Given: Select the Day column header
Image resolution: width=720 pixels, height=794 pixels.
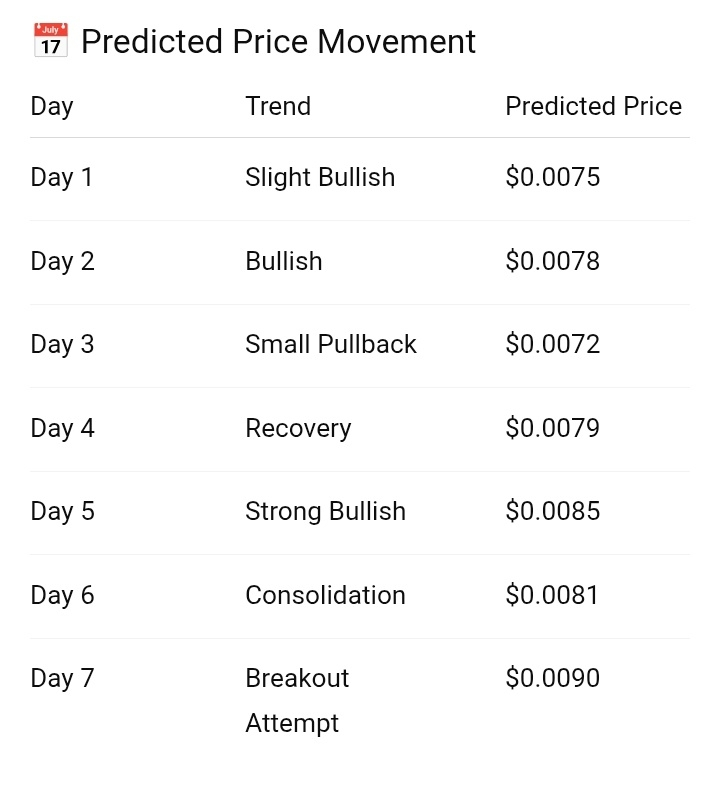Looking at the screenshot, I should pyautogui.click(x=52, y=106).
